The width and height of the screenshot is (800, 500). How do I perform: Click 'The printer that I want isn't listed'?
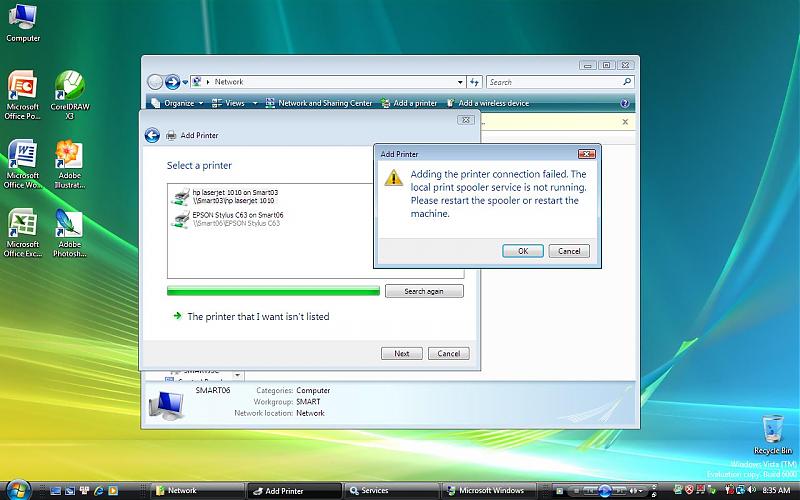pyautogui.click(x=258, y=317)
